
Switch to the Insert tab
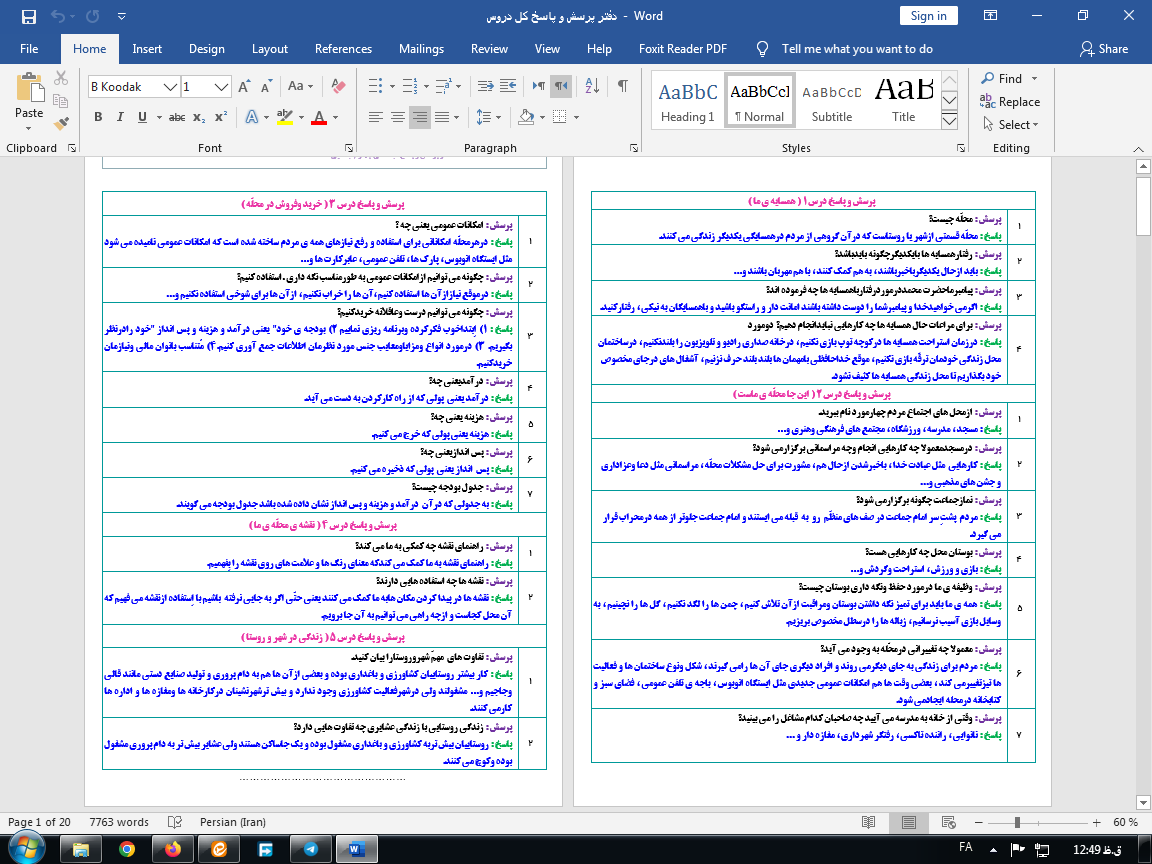pos(147,48)
